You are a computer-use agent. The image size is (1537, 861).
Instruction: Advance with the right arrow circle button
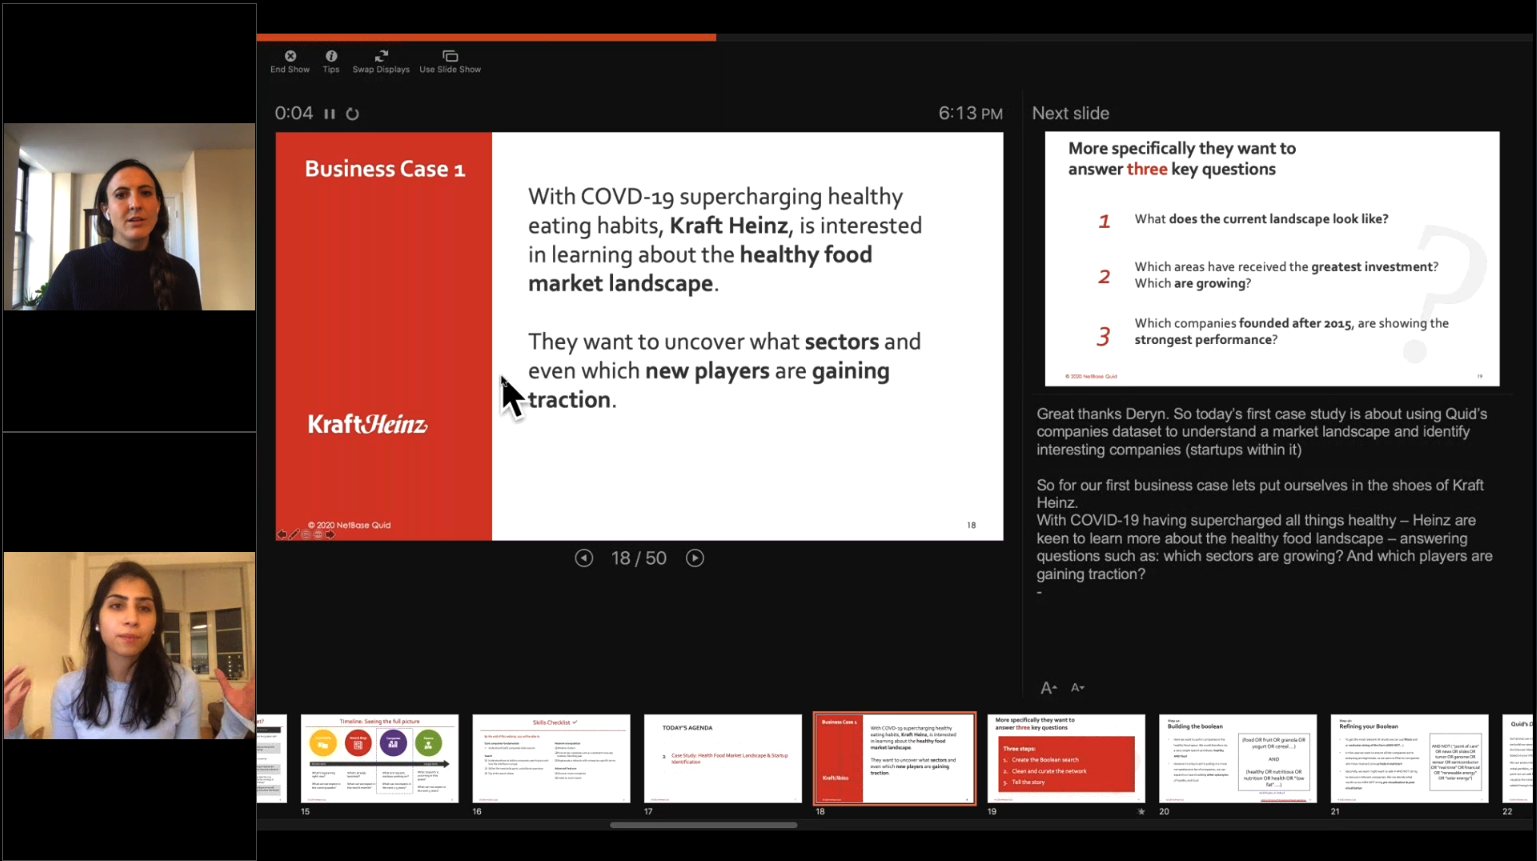[695, 558]
